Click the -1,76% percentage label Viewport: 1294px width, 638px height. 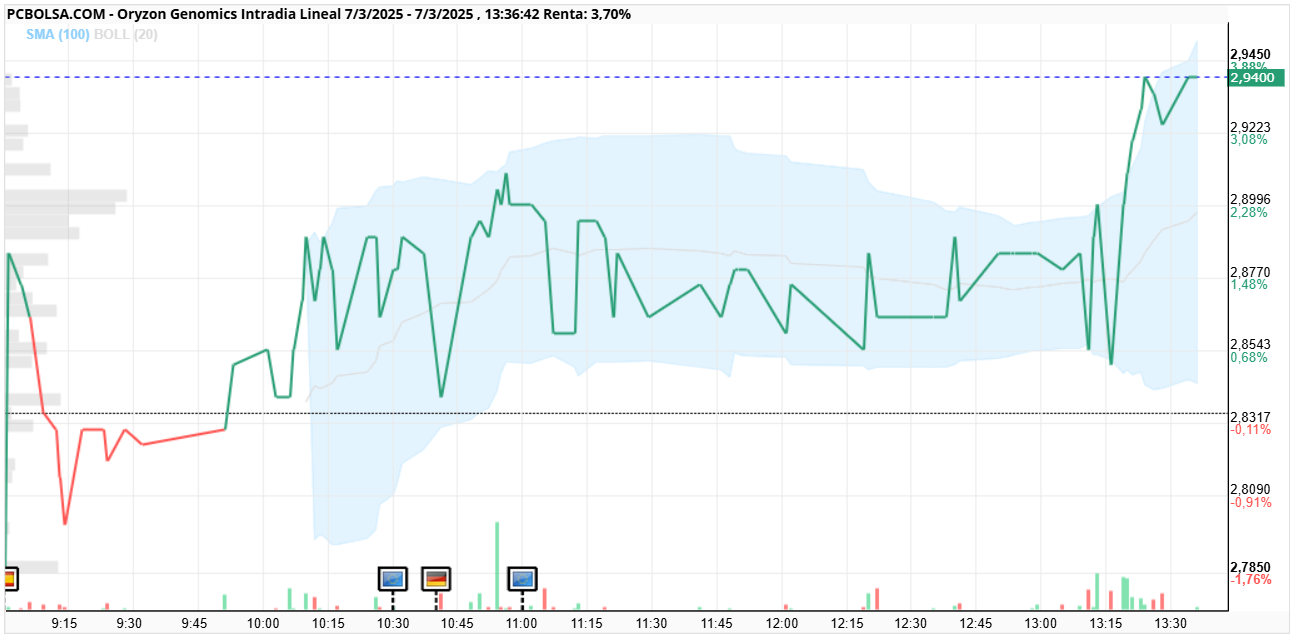point(1251,580)
